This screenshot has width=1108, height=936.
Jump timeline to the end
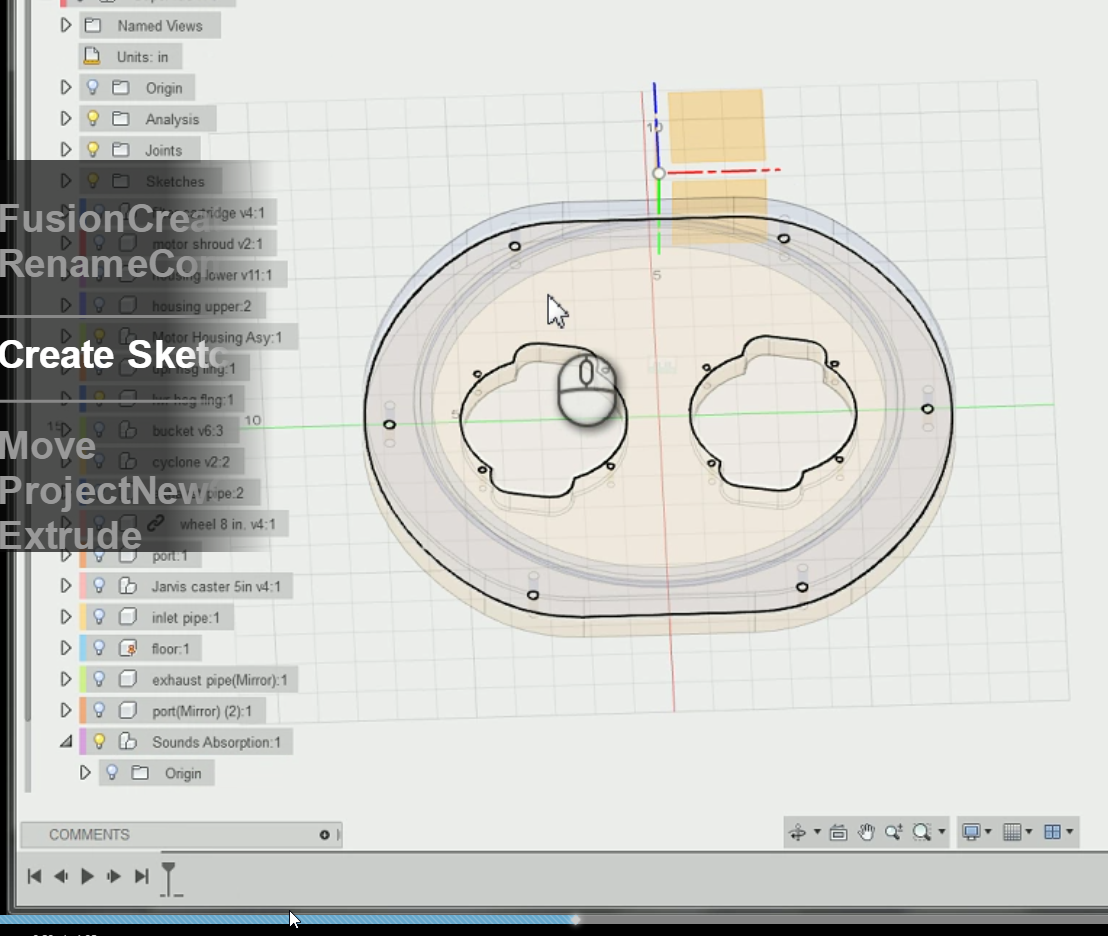pyautogui.click(x=141, y=877)
